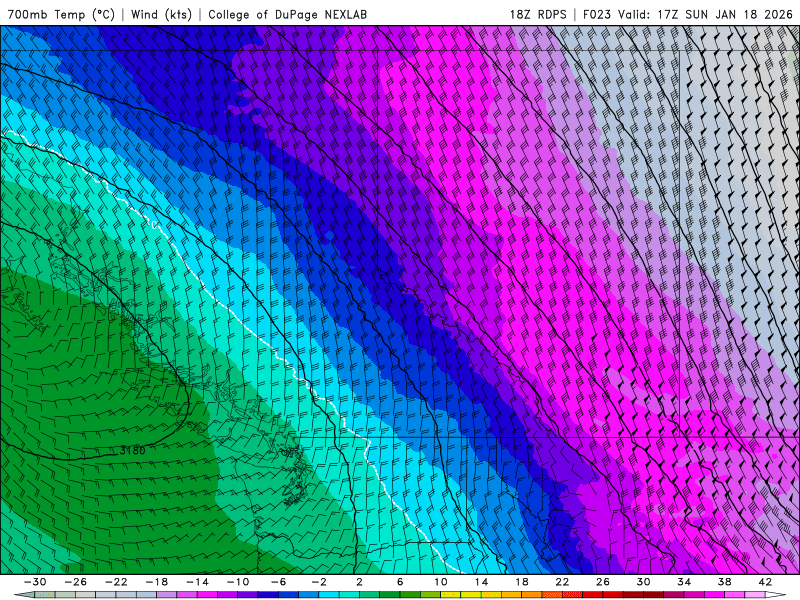Viewport: 800px width, 600px height.
Task: Click 'College of DuPage NEXLAB' header text
Action: (x=288, y=14)
